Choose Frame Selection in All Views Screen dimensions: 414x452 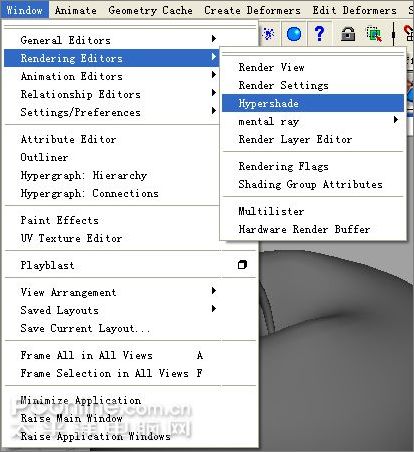(130, 373)
